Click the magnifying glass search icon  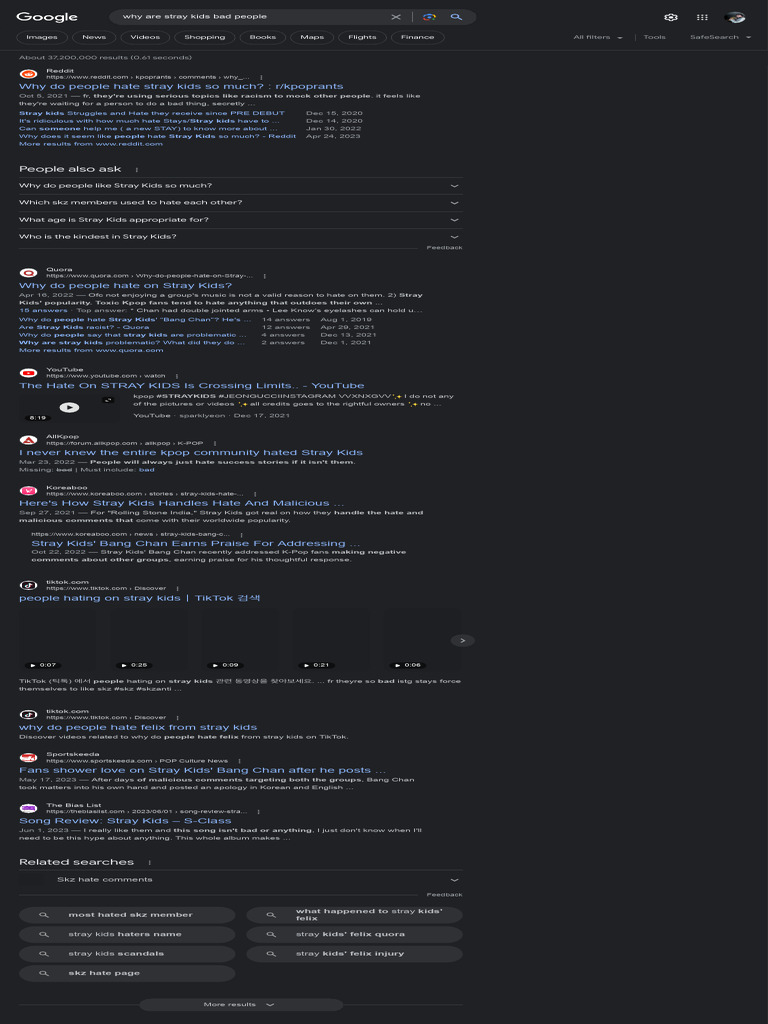pyautogui.click(x=456, y=17)
